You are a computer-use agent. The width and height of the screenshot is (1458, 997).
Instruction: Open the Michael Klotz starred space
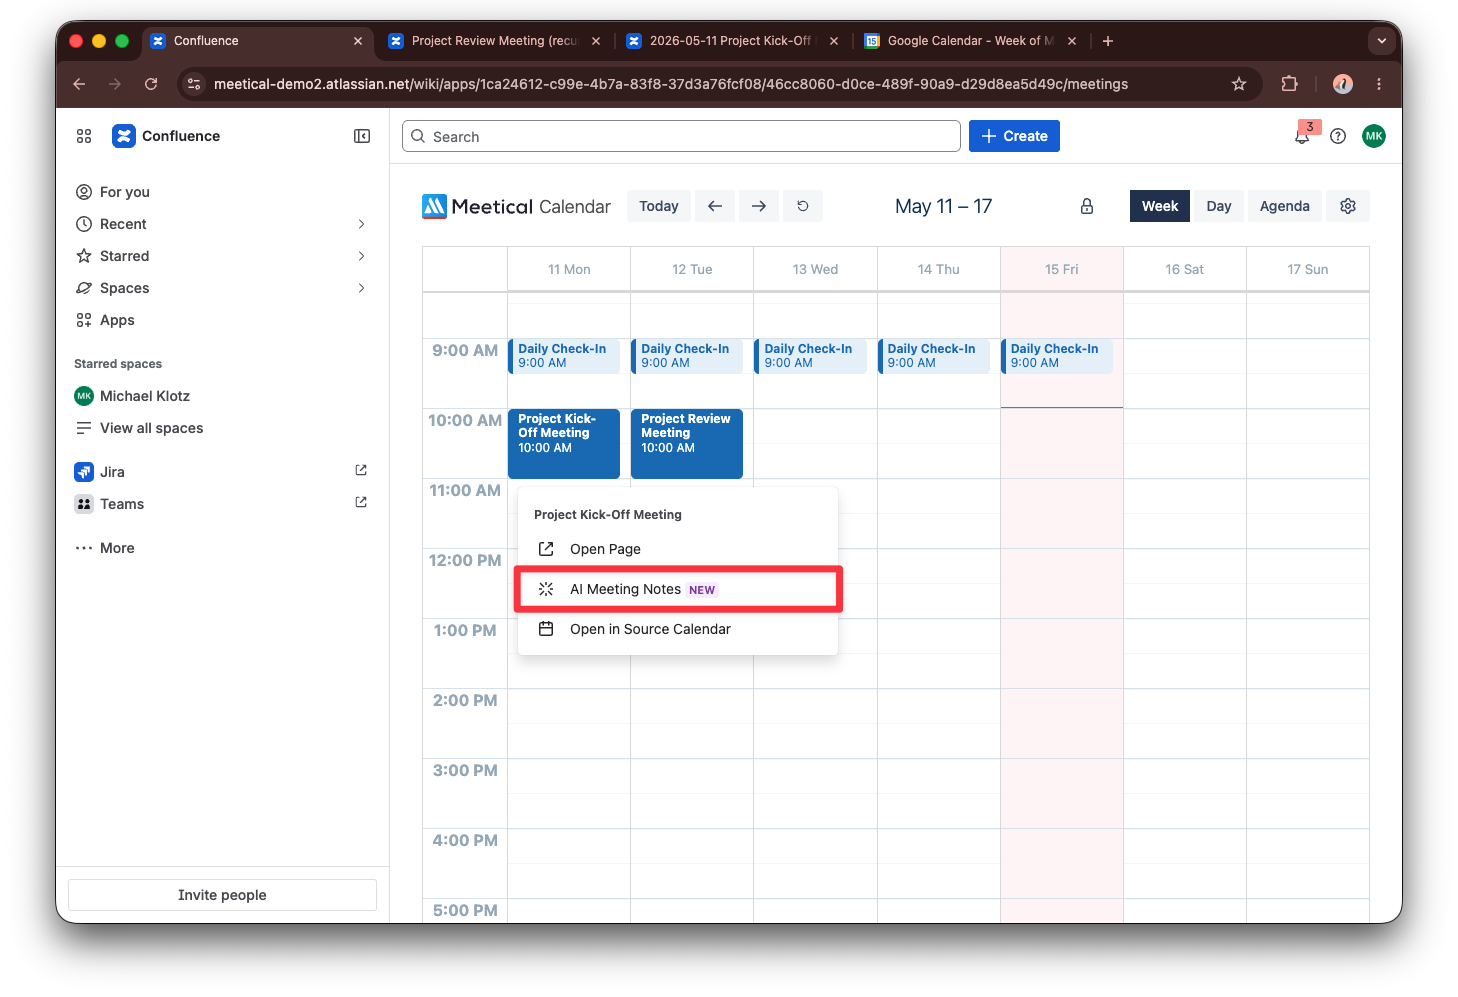[145, 396]
